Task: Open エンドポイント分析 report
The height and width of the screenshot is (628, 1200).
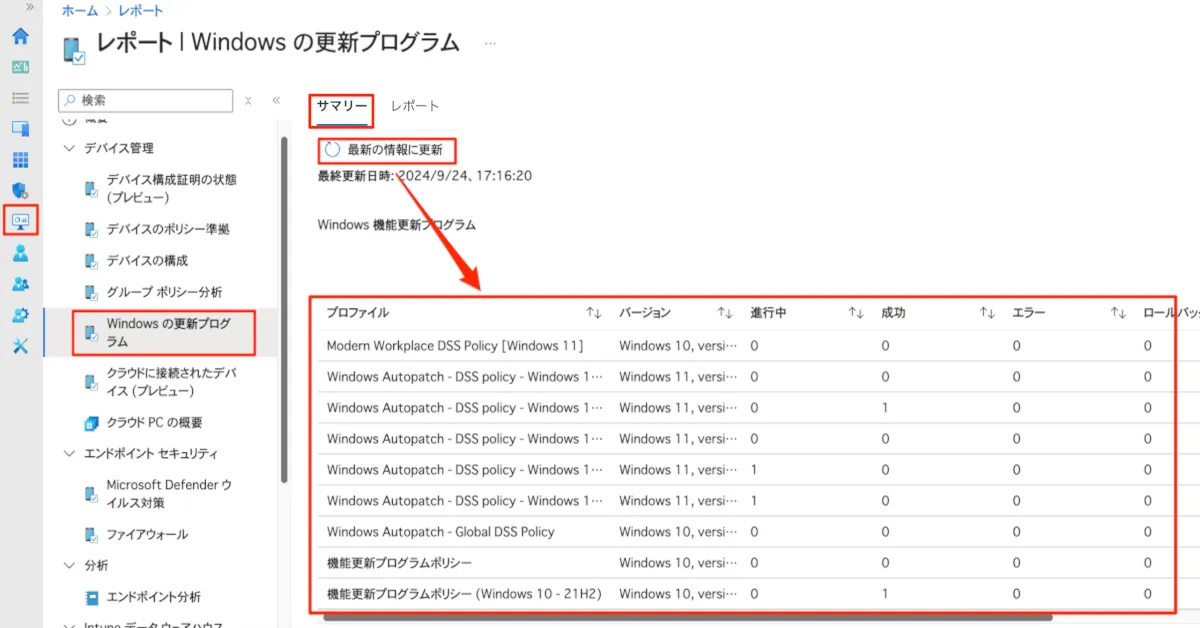Action: 154,597
